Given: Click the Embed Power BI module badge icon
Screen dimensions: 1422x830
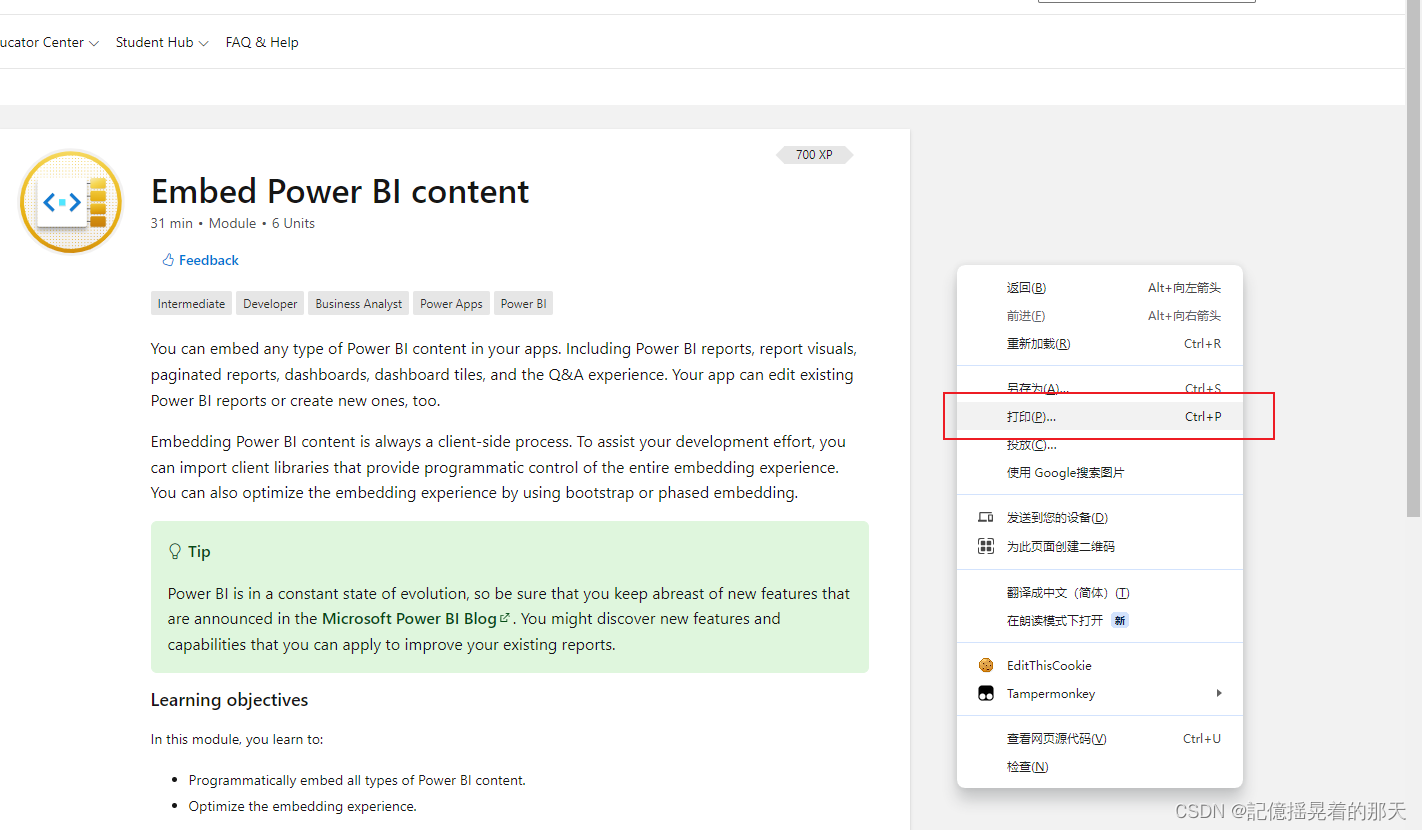Looking at the screenshot, I should click(x=71, y=202).
